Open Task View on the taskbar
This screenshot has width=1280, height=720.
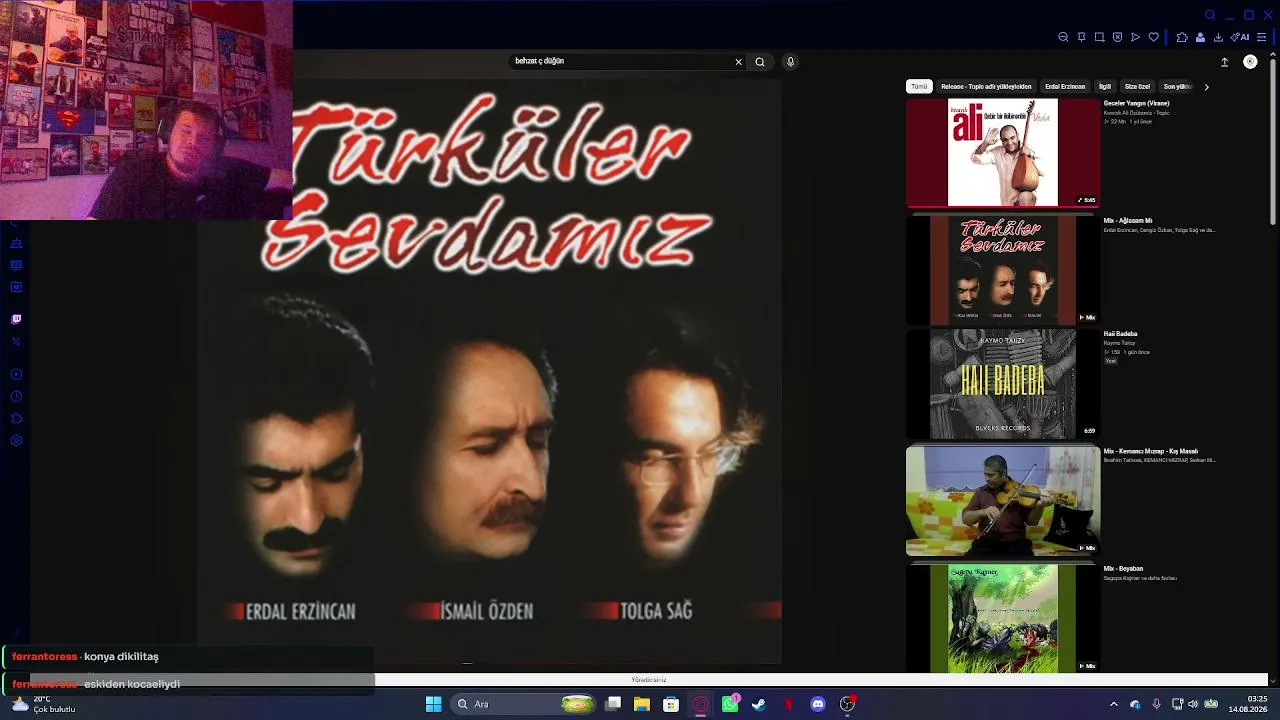tap(613, 704)
